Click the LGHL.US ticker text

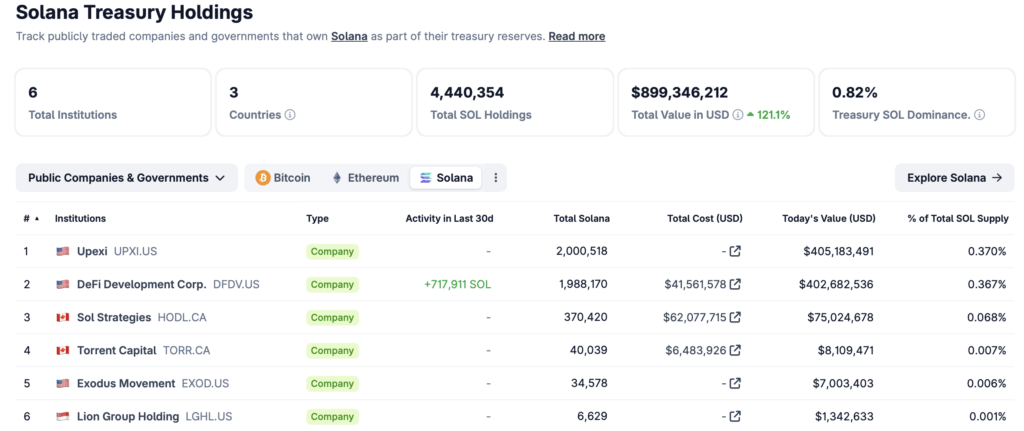click(209, 416)
